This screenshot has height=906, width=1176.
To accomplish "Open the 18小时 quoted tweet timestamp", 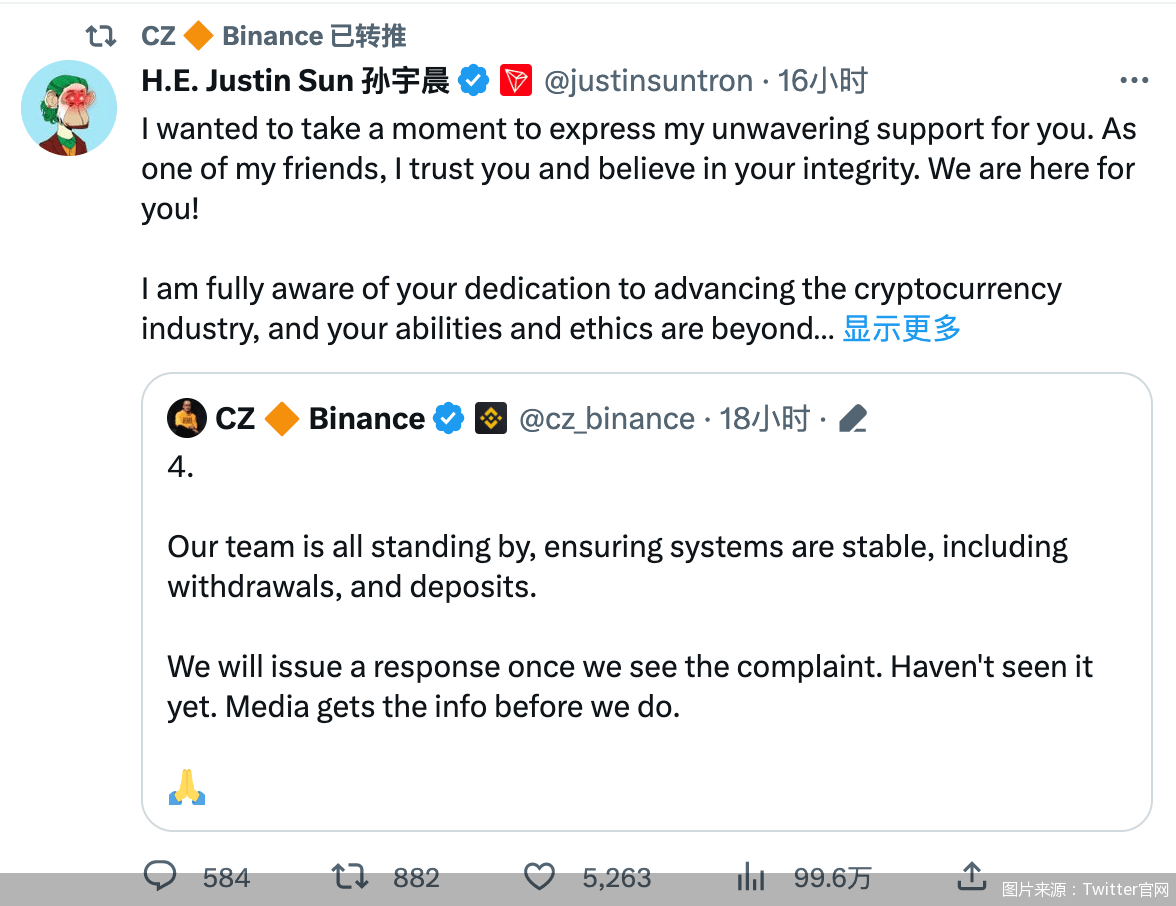I will pos(764,418).
